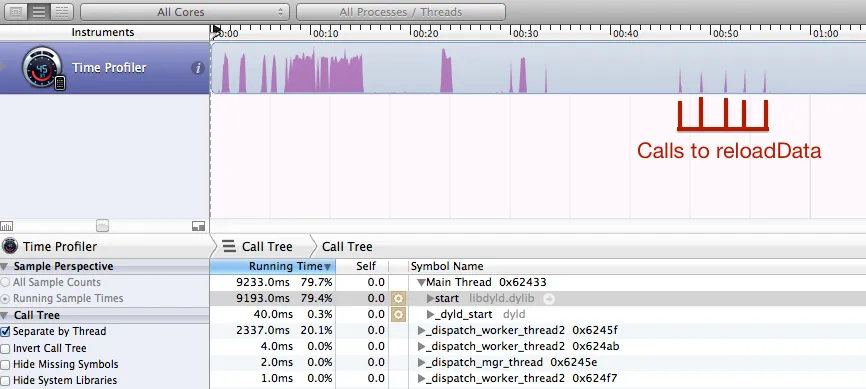Select the Time Profiler instrument track label
The height and width of the screenshot is (389, 866).
(x=109, y=67)
